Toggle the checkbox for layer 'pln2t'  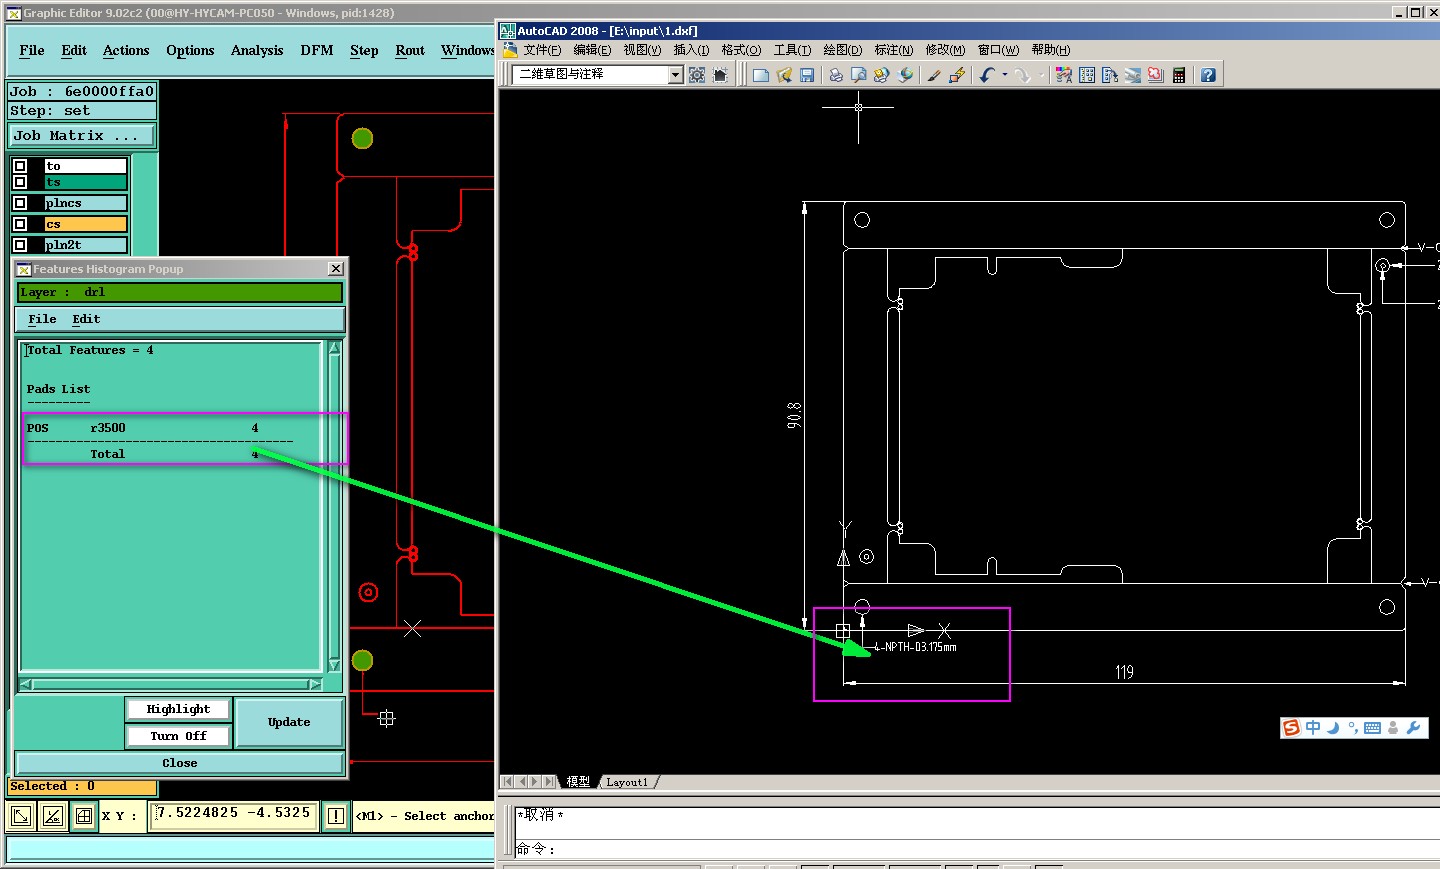click(x=20, y=244)
